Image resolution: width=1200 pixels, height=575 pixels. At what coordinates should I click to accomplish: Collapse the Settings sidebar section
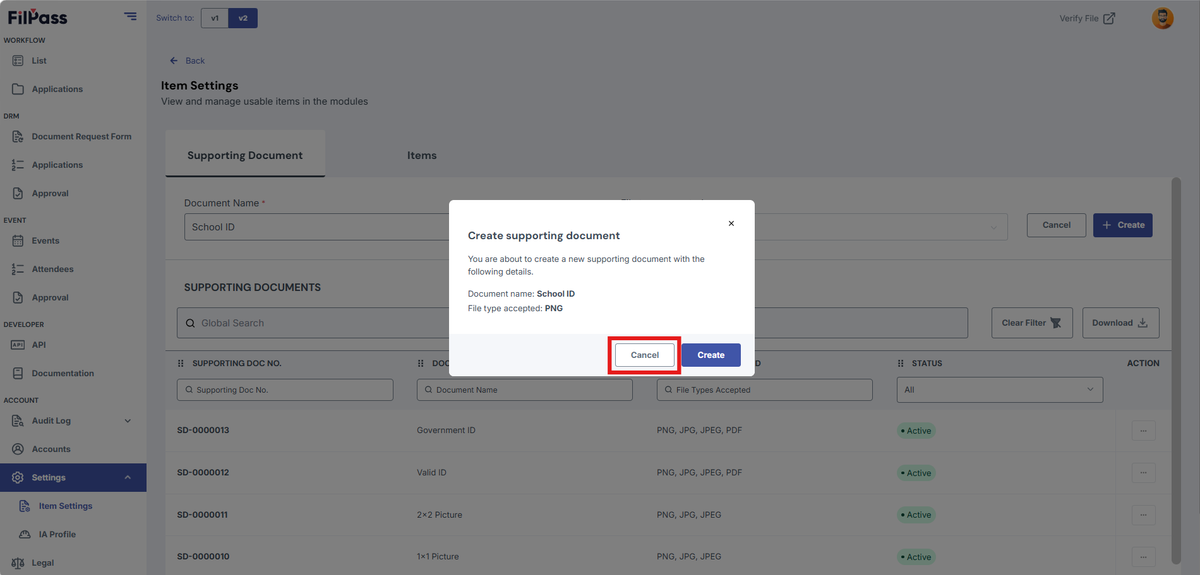pos(127,478)
